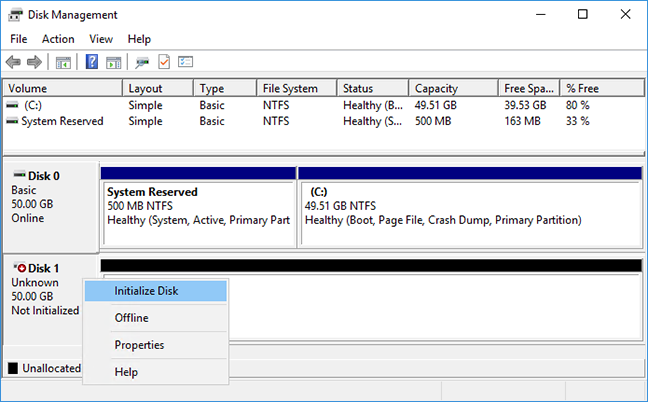
Task: Click the checkmark Properties toolbar icon
Action: [x=164, y=62]
